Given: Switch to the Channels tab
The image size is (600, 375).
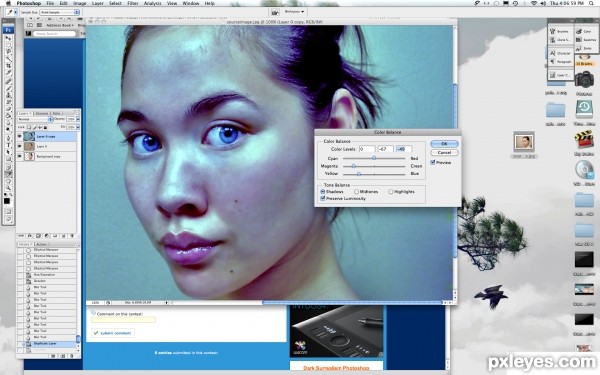Looking at the screenshot, I should point(42,114).
